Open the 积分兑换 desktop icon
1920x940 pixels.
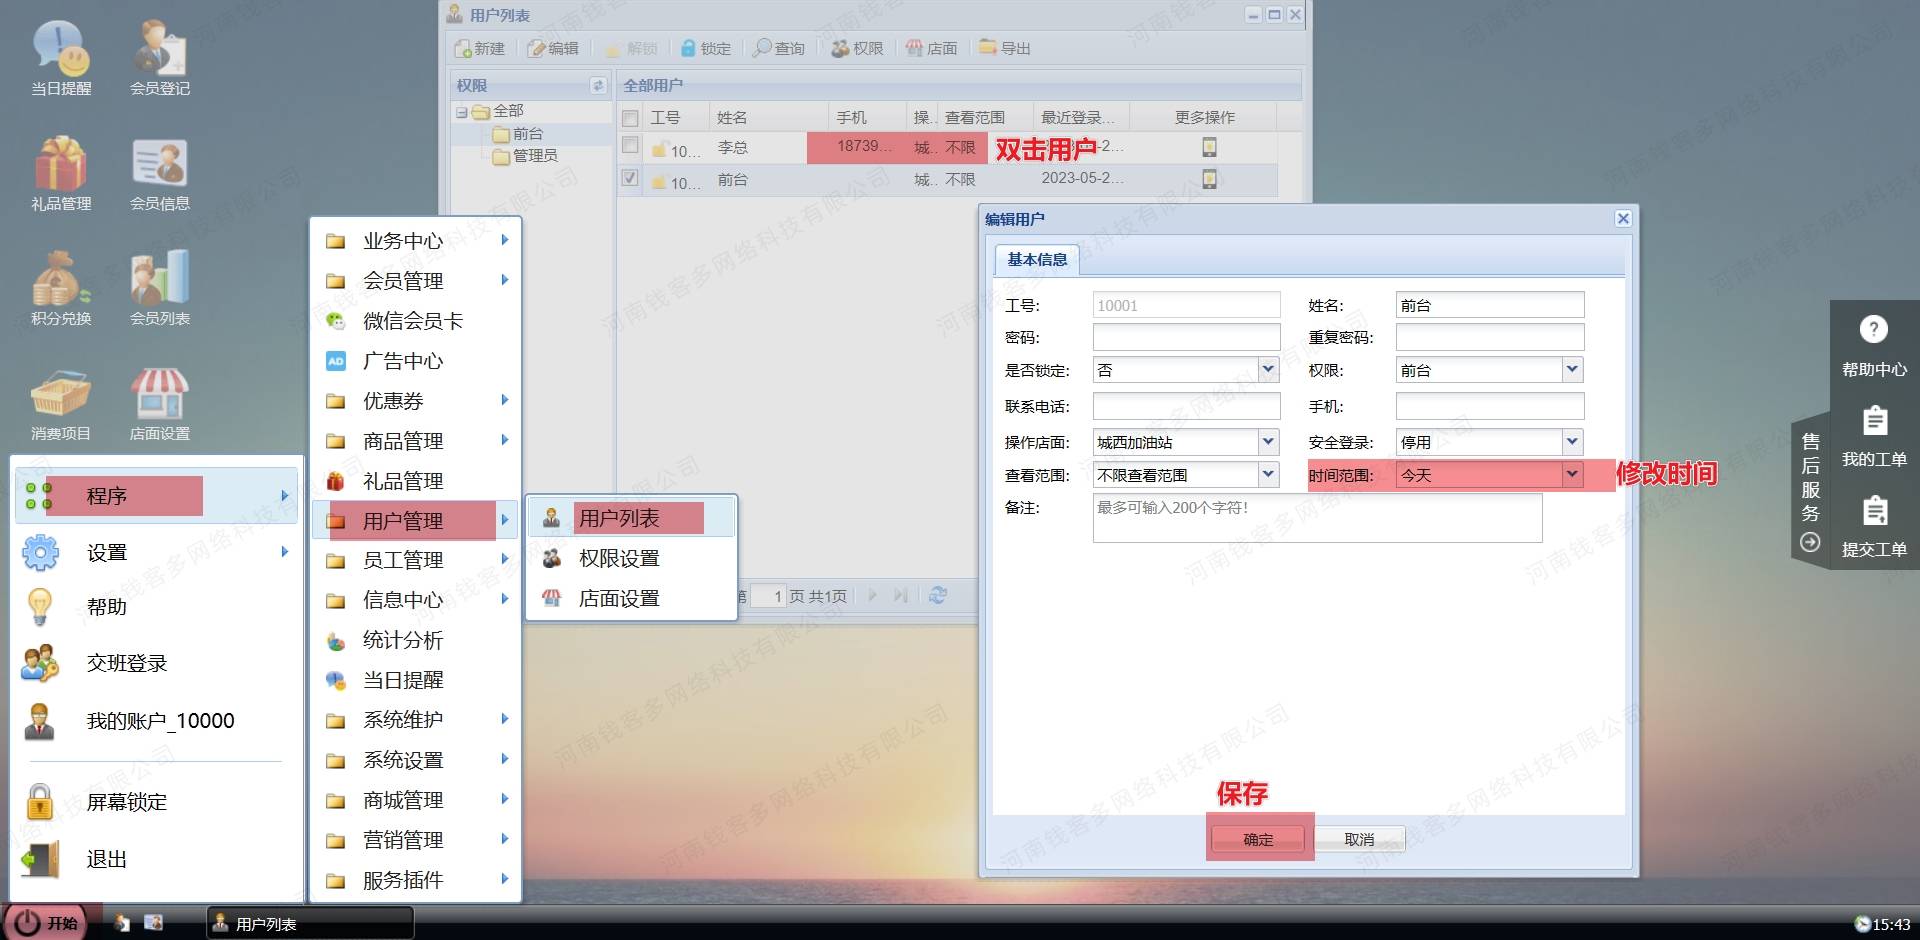(61, 288)
